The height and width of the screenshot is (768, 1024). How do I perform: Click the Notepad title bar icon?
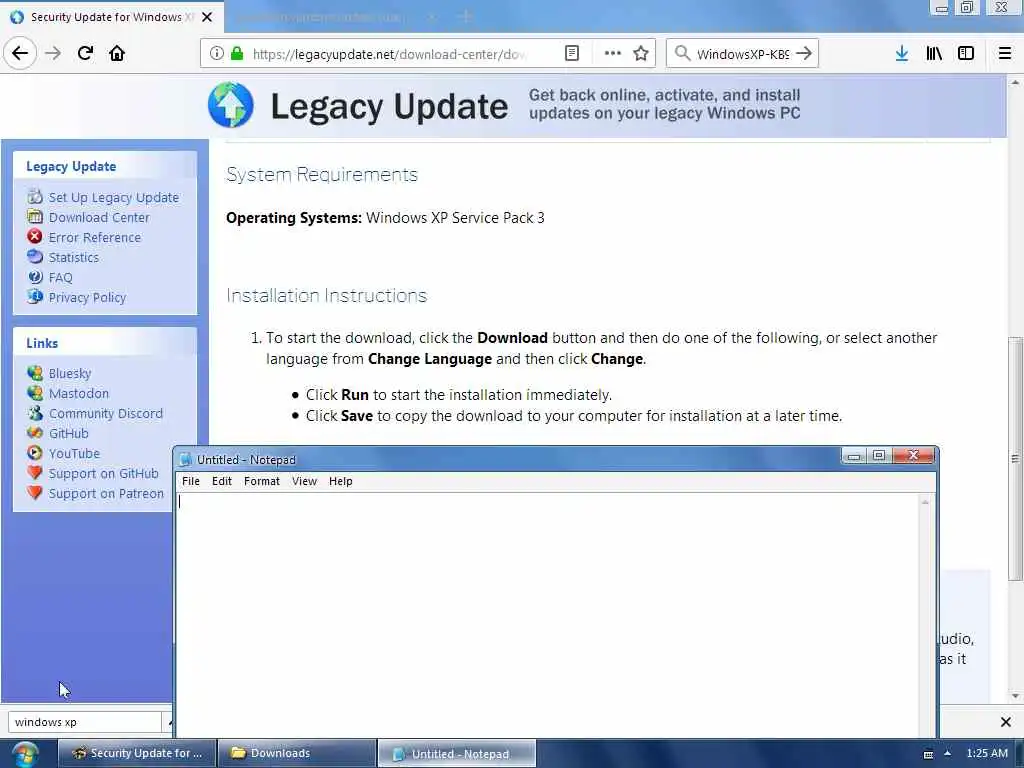coord(185,460)
